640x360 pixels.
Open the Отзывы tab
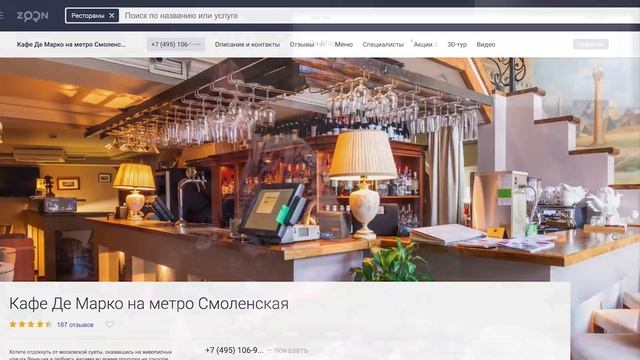tap(302, 44)
